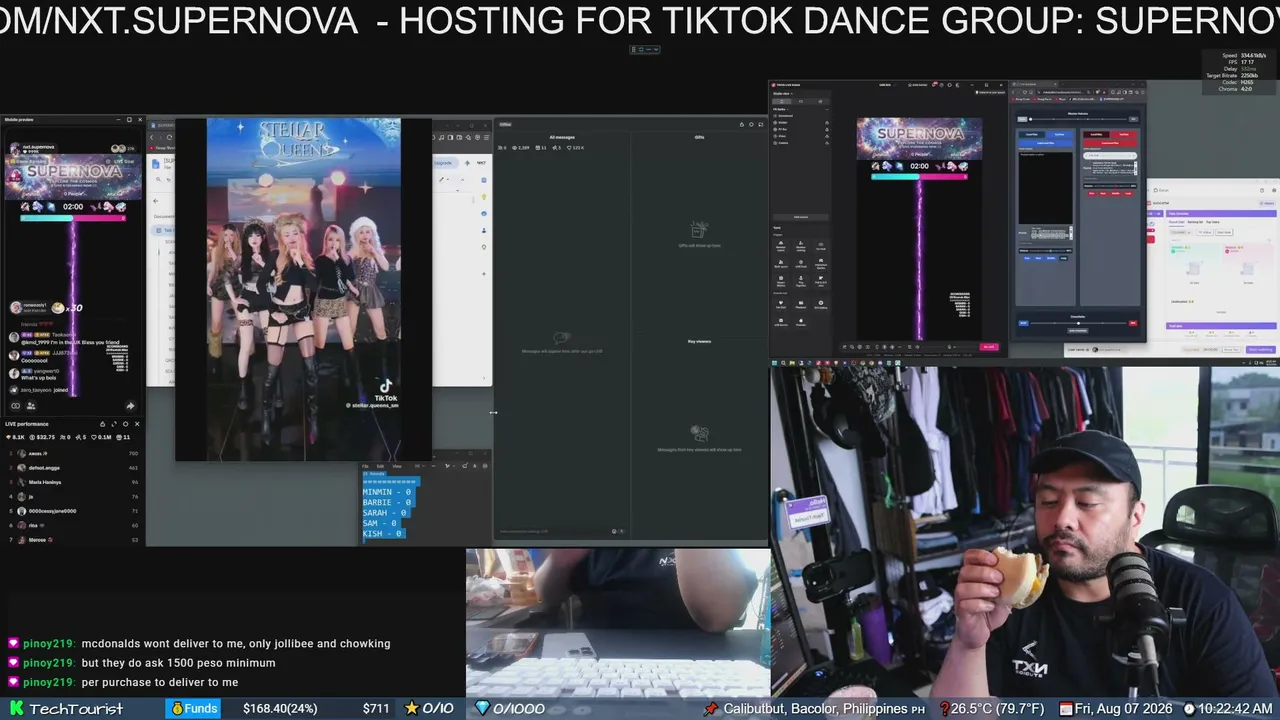Click the gold star icon beside 0/10

coord(411,708)
